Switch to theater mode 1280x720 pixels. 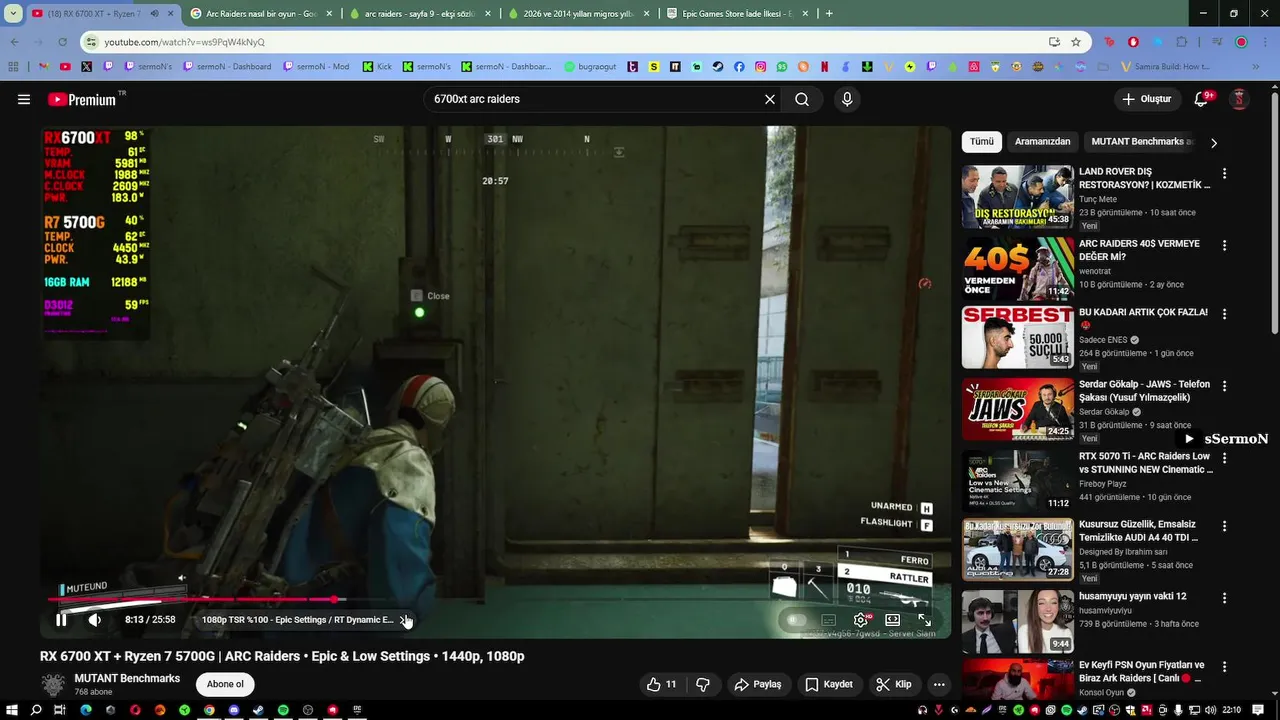click(893, 620)
